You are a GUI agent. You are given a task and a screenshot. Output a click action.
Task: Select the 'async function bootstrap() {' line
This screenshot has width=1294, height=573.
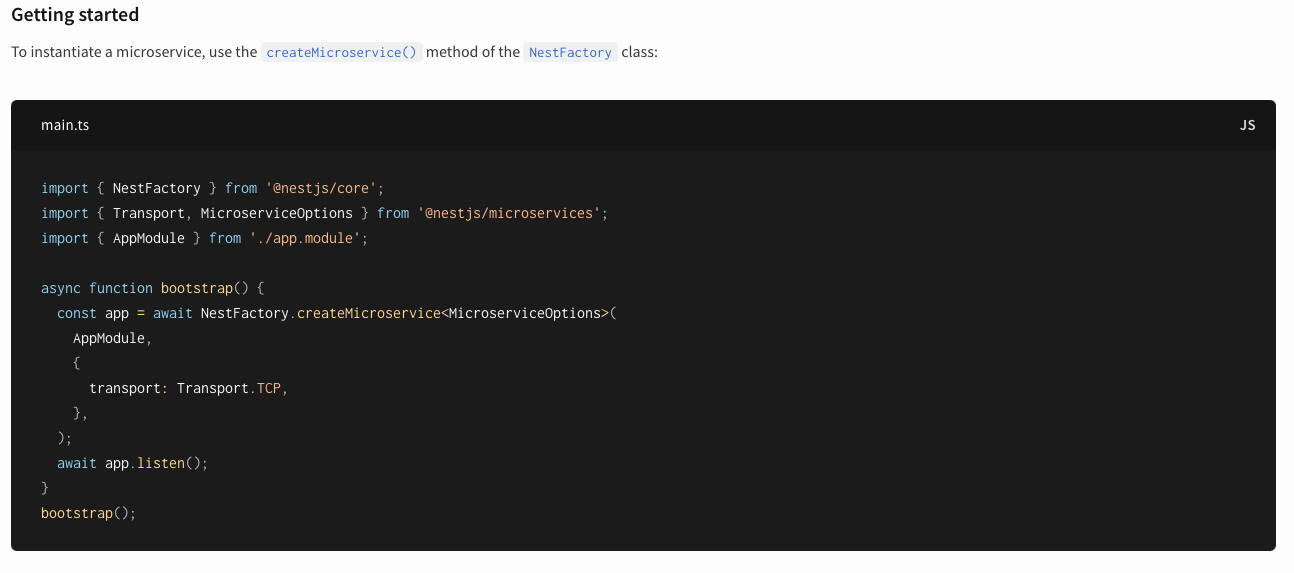(153, 288)
